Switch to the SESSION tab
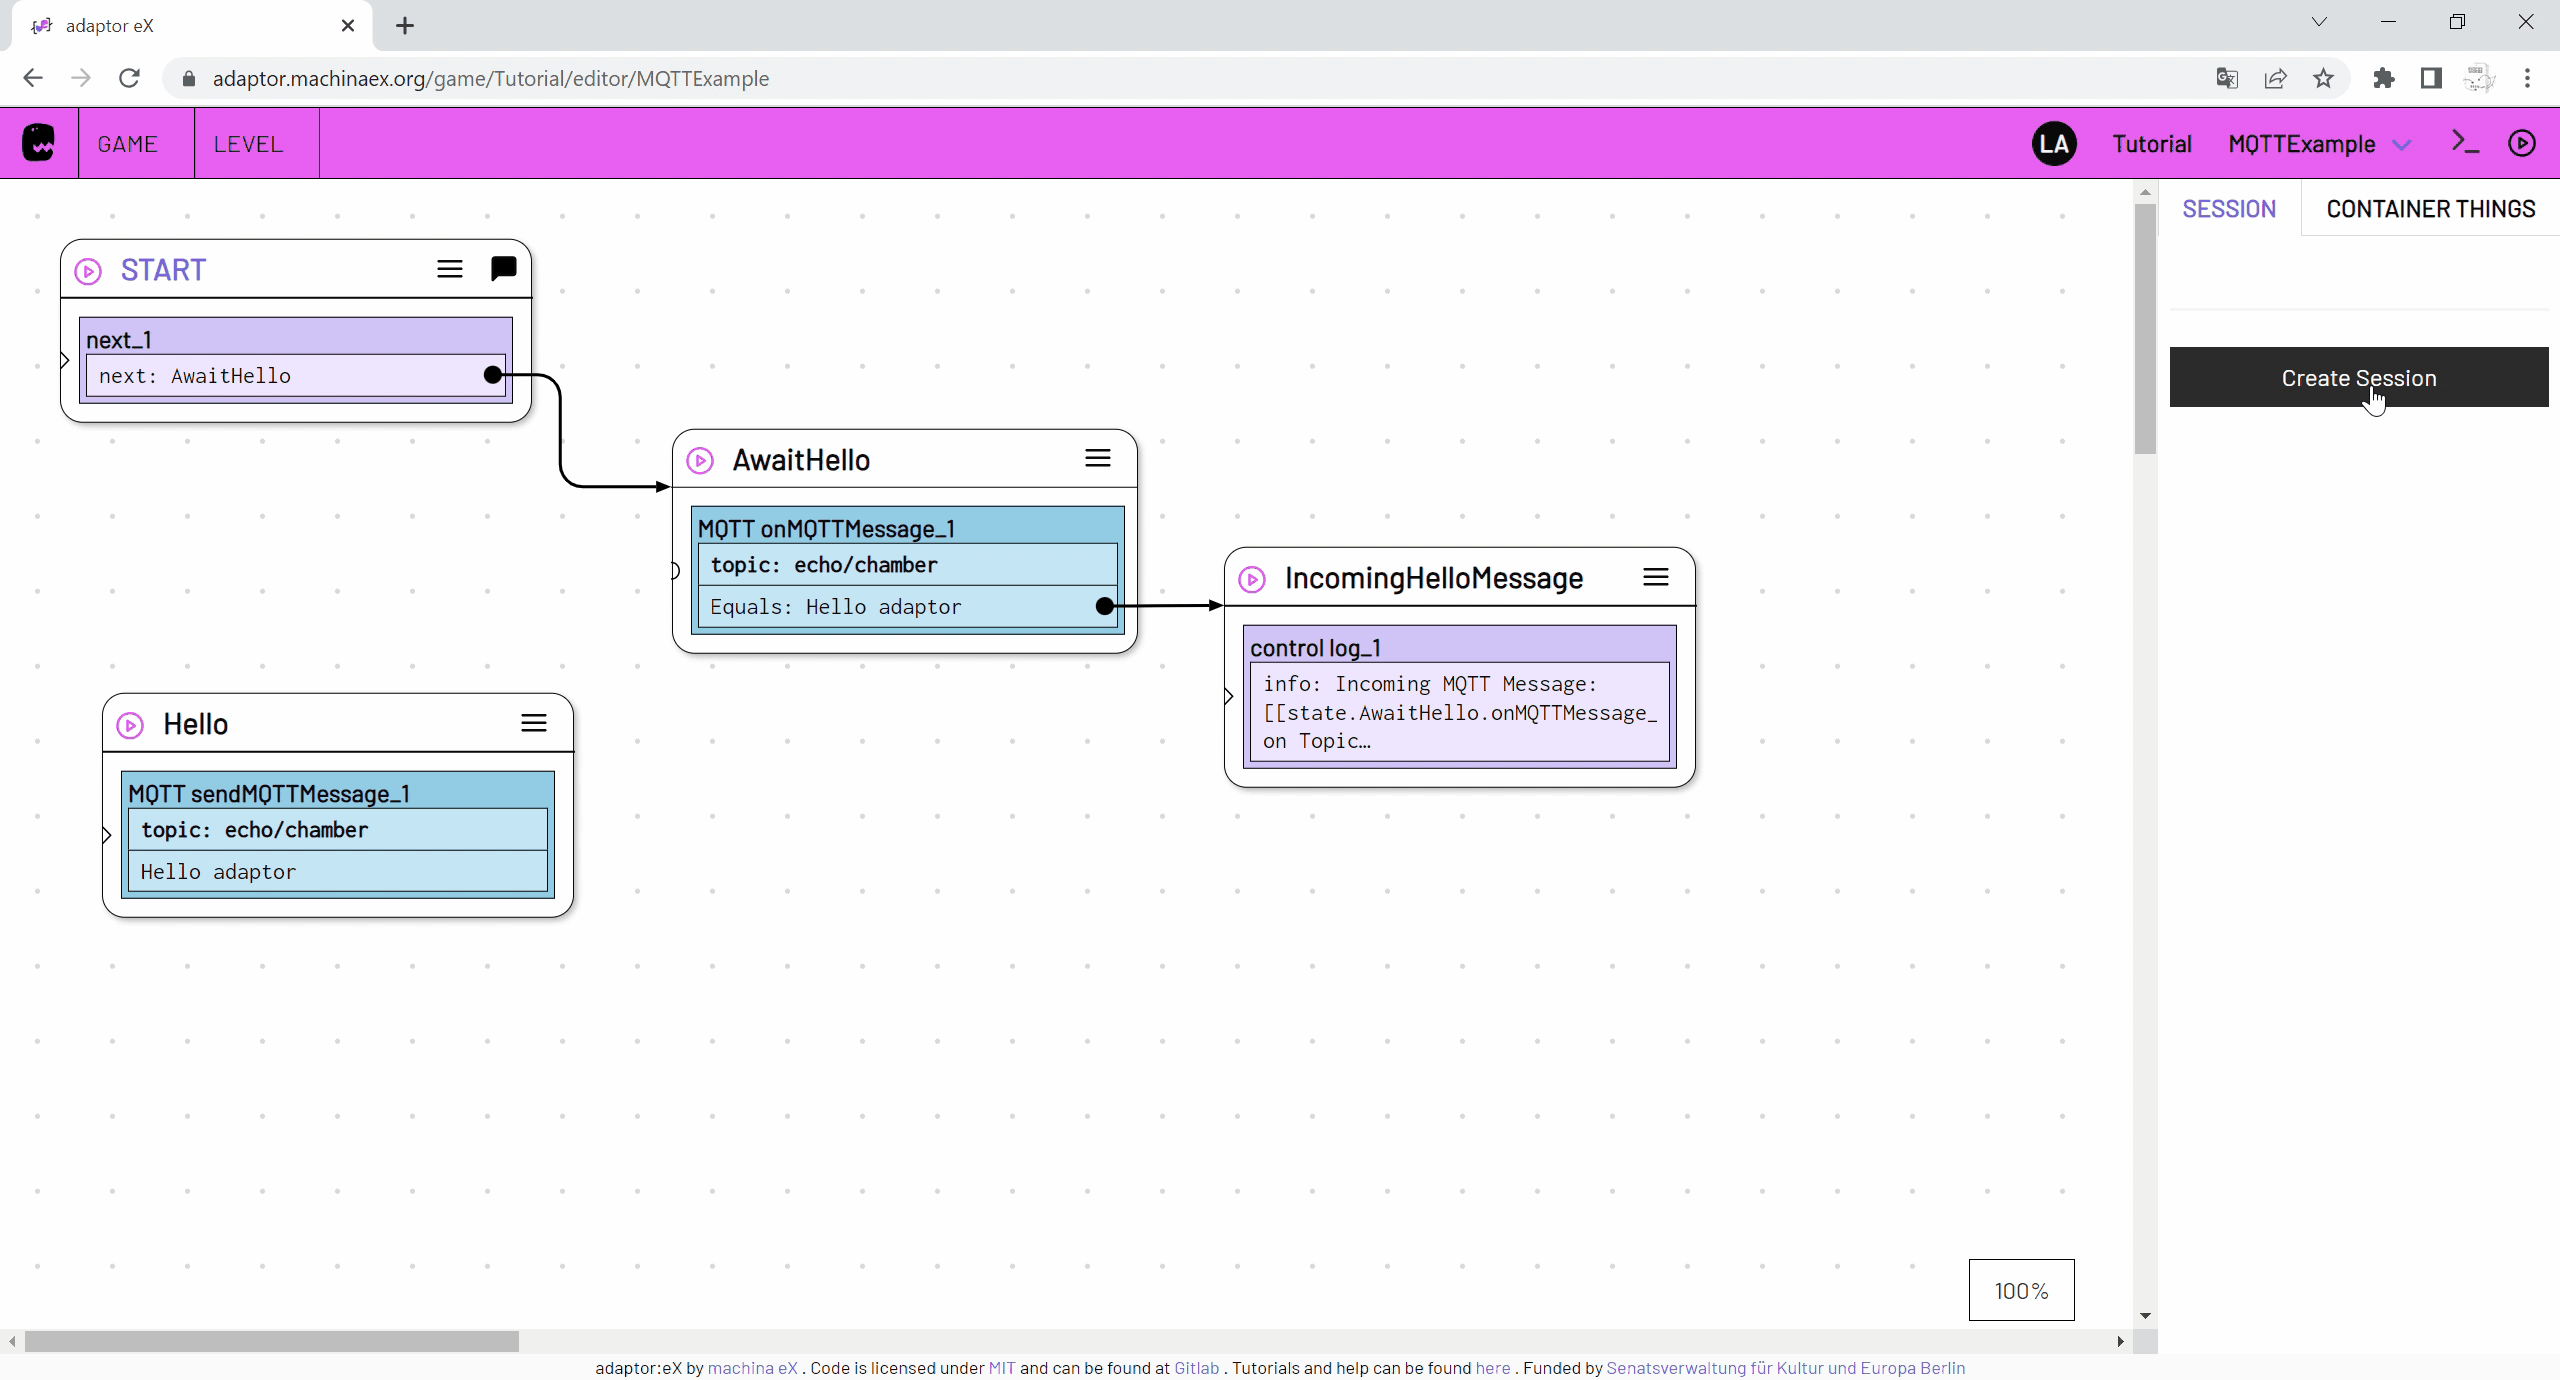This screenshot has height=1380, width=2560. 2229,209
